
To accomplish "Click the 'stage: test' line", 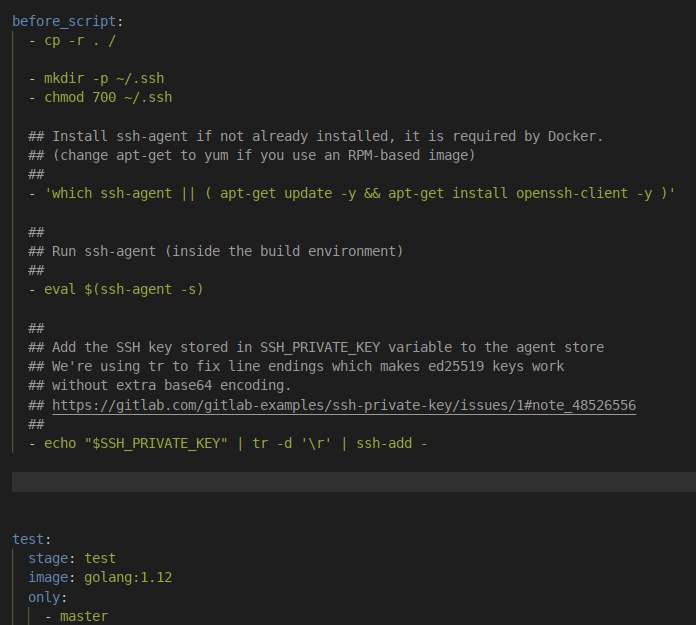I will pyautogui.click(x=72, y=558).
